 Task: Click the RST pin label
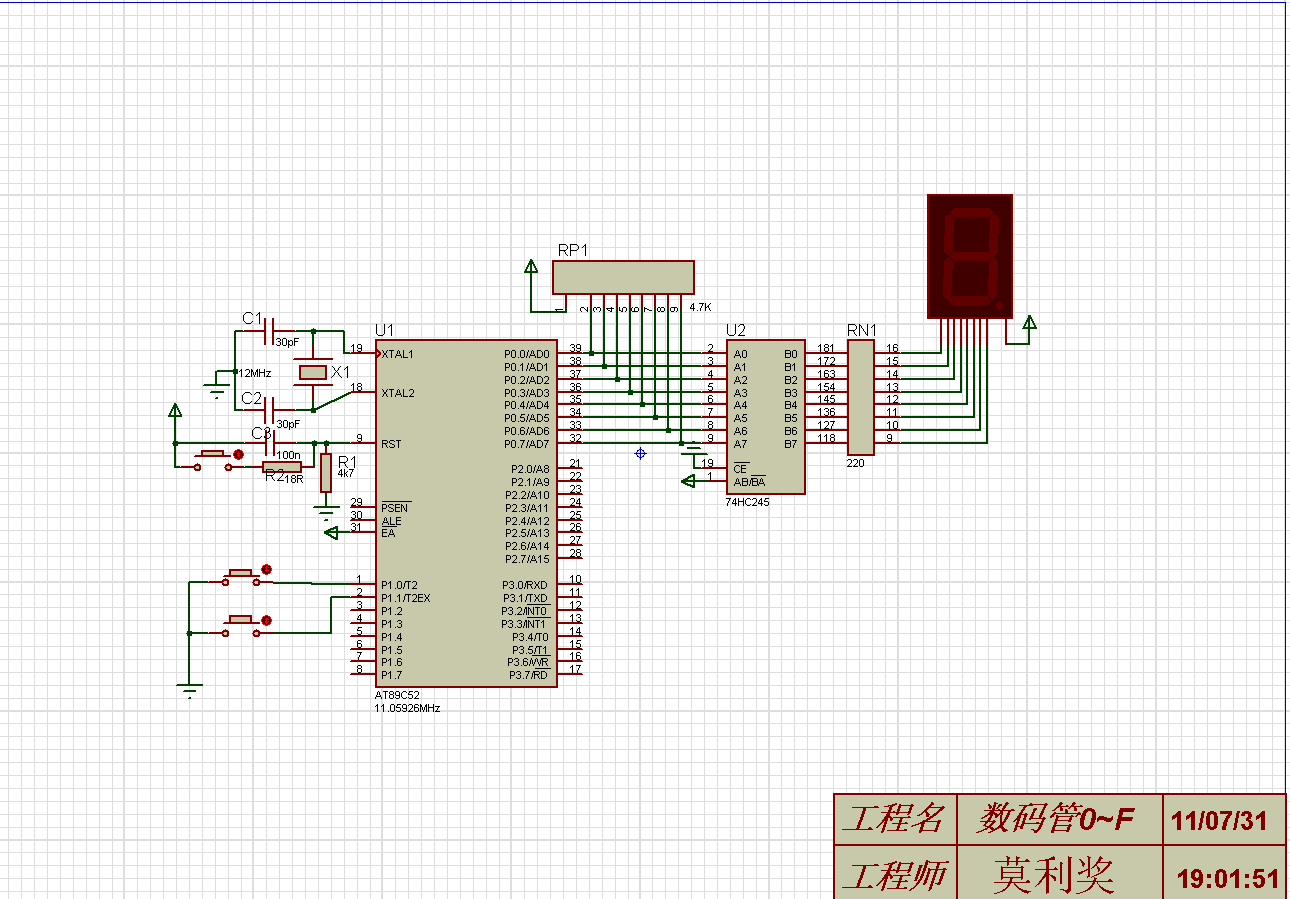391,444
